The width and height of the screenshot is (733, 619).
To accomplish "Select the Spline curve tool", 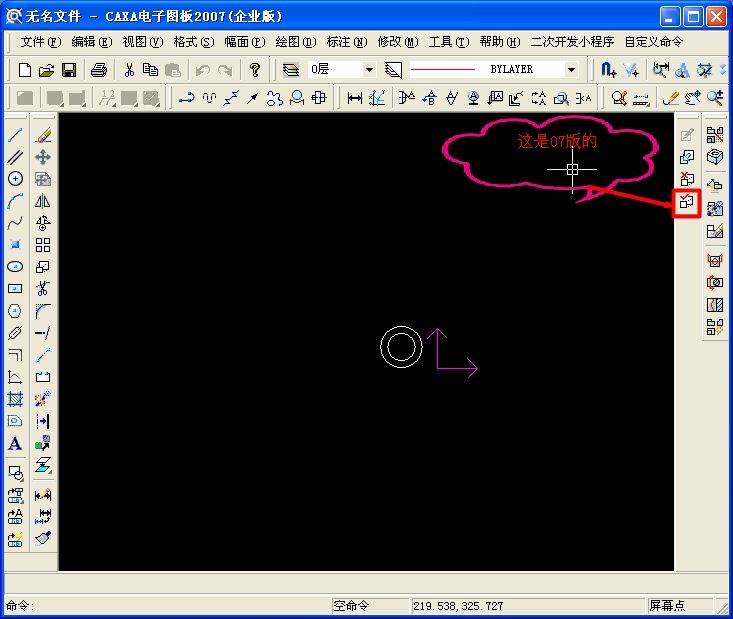I will click(x=15, y=223).
